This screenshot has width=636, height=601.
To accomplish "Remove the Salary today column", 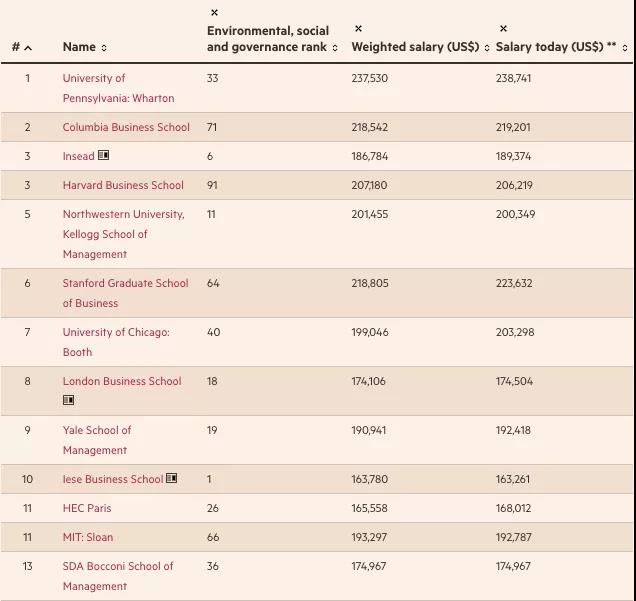I will click(x=503, y=29).
